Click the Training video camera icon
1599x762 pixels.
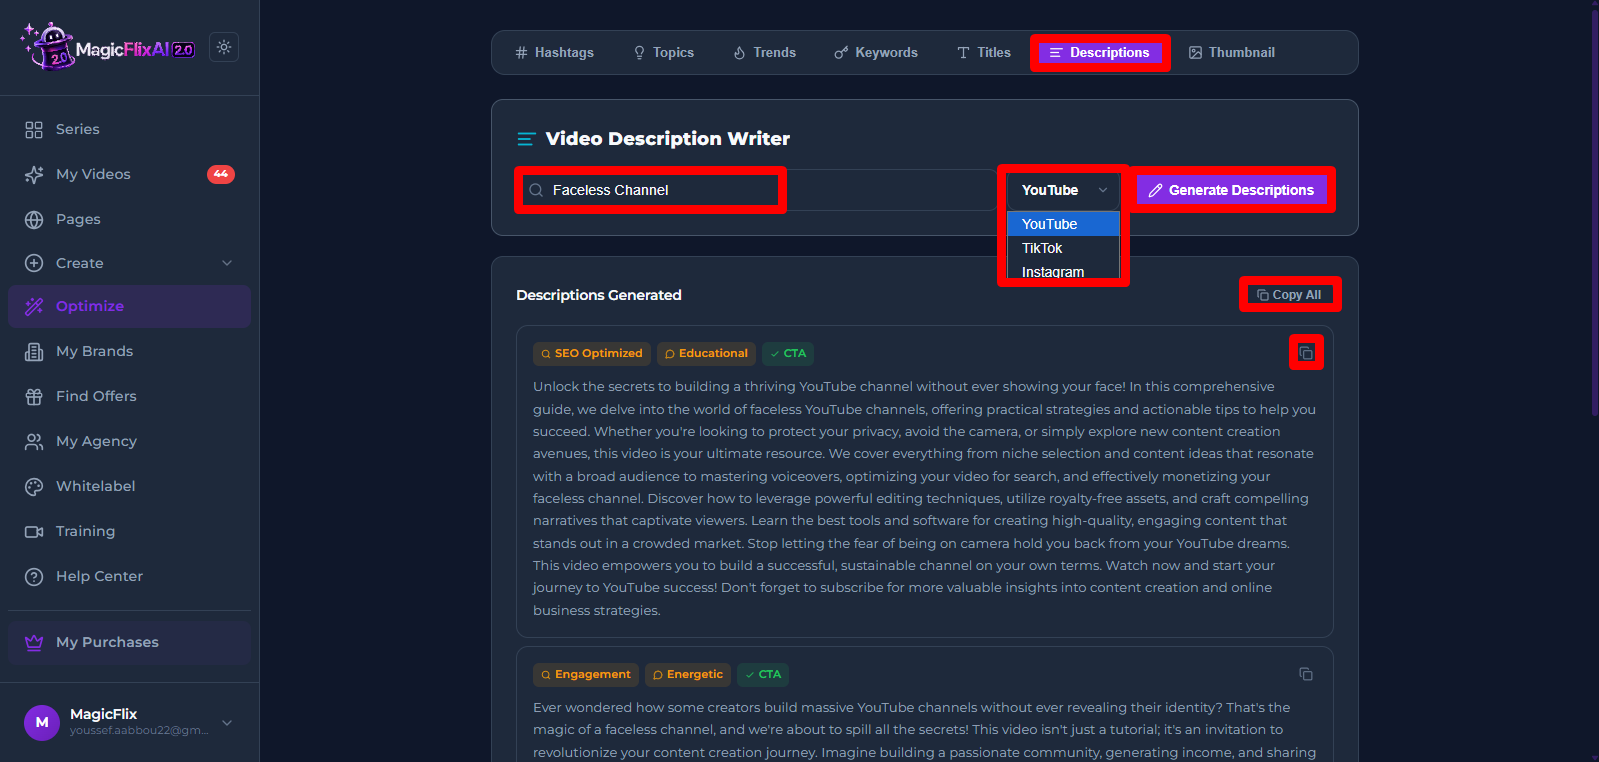coord(34,531)
